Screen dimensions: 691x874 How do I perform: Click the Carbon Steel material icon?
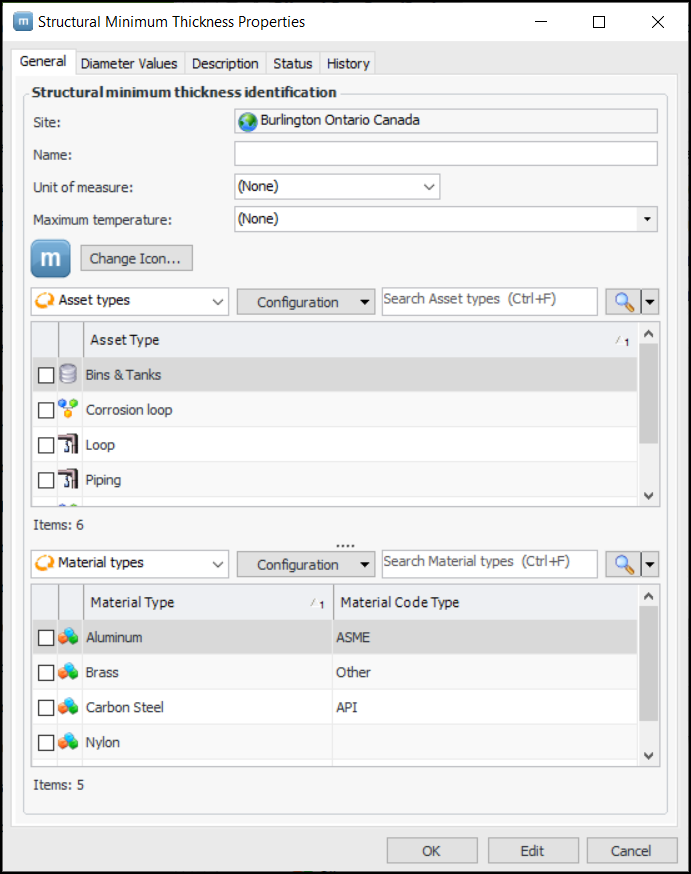click(68, 707)
